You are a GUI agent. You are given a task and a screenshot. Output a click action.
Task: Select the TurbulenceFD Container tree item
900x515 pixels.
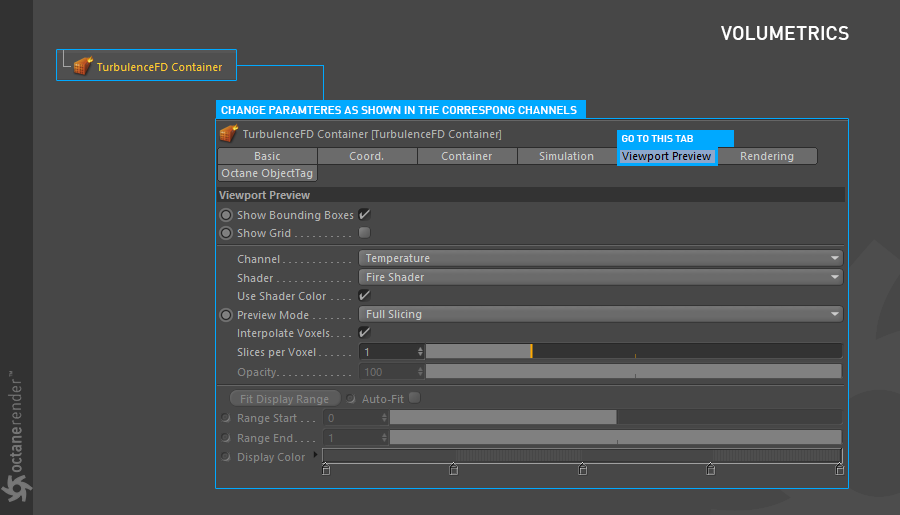point(146,65)
